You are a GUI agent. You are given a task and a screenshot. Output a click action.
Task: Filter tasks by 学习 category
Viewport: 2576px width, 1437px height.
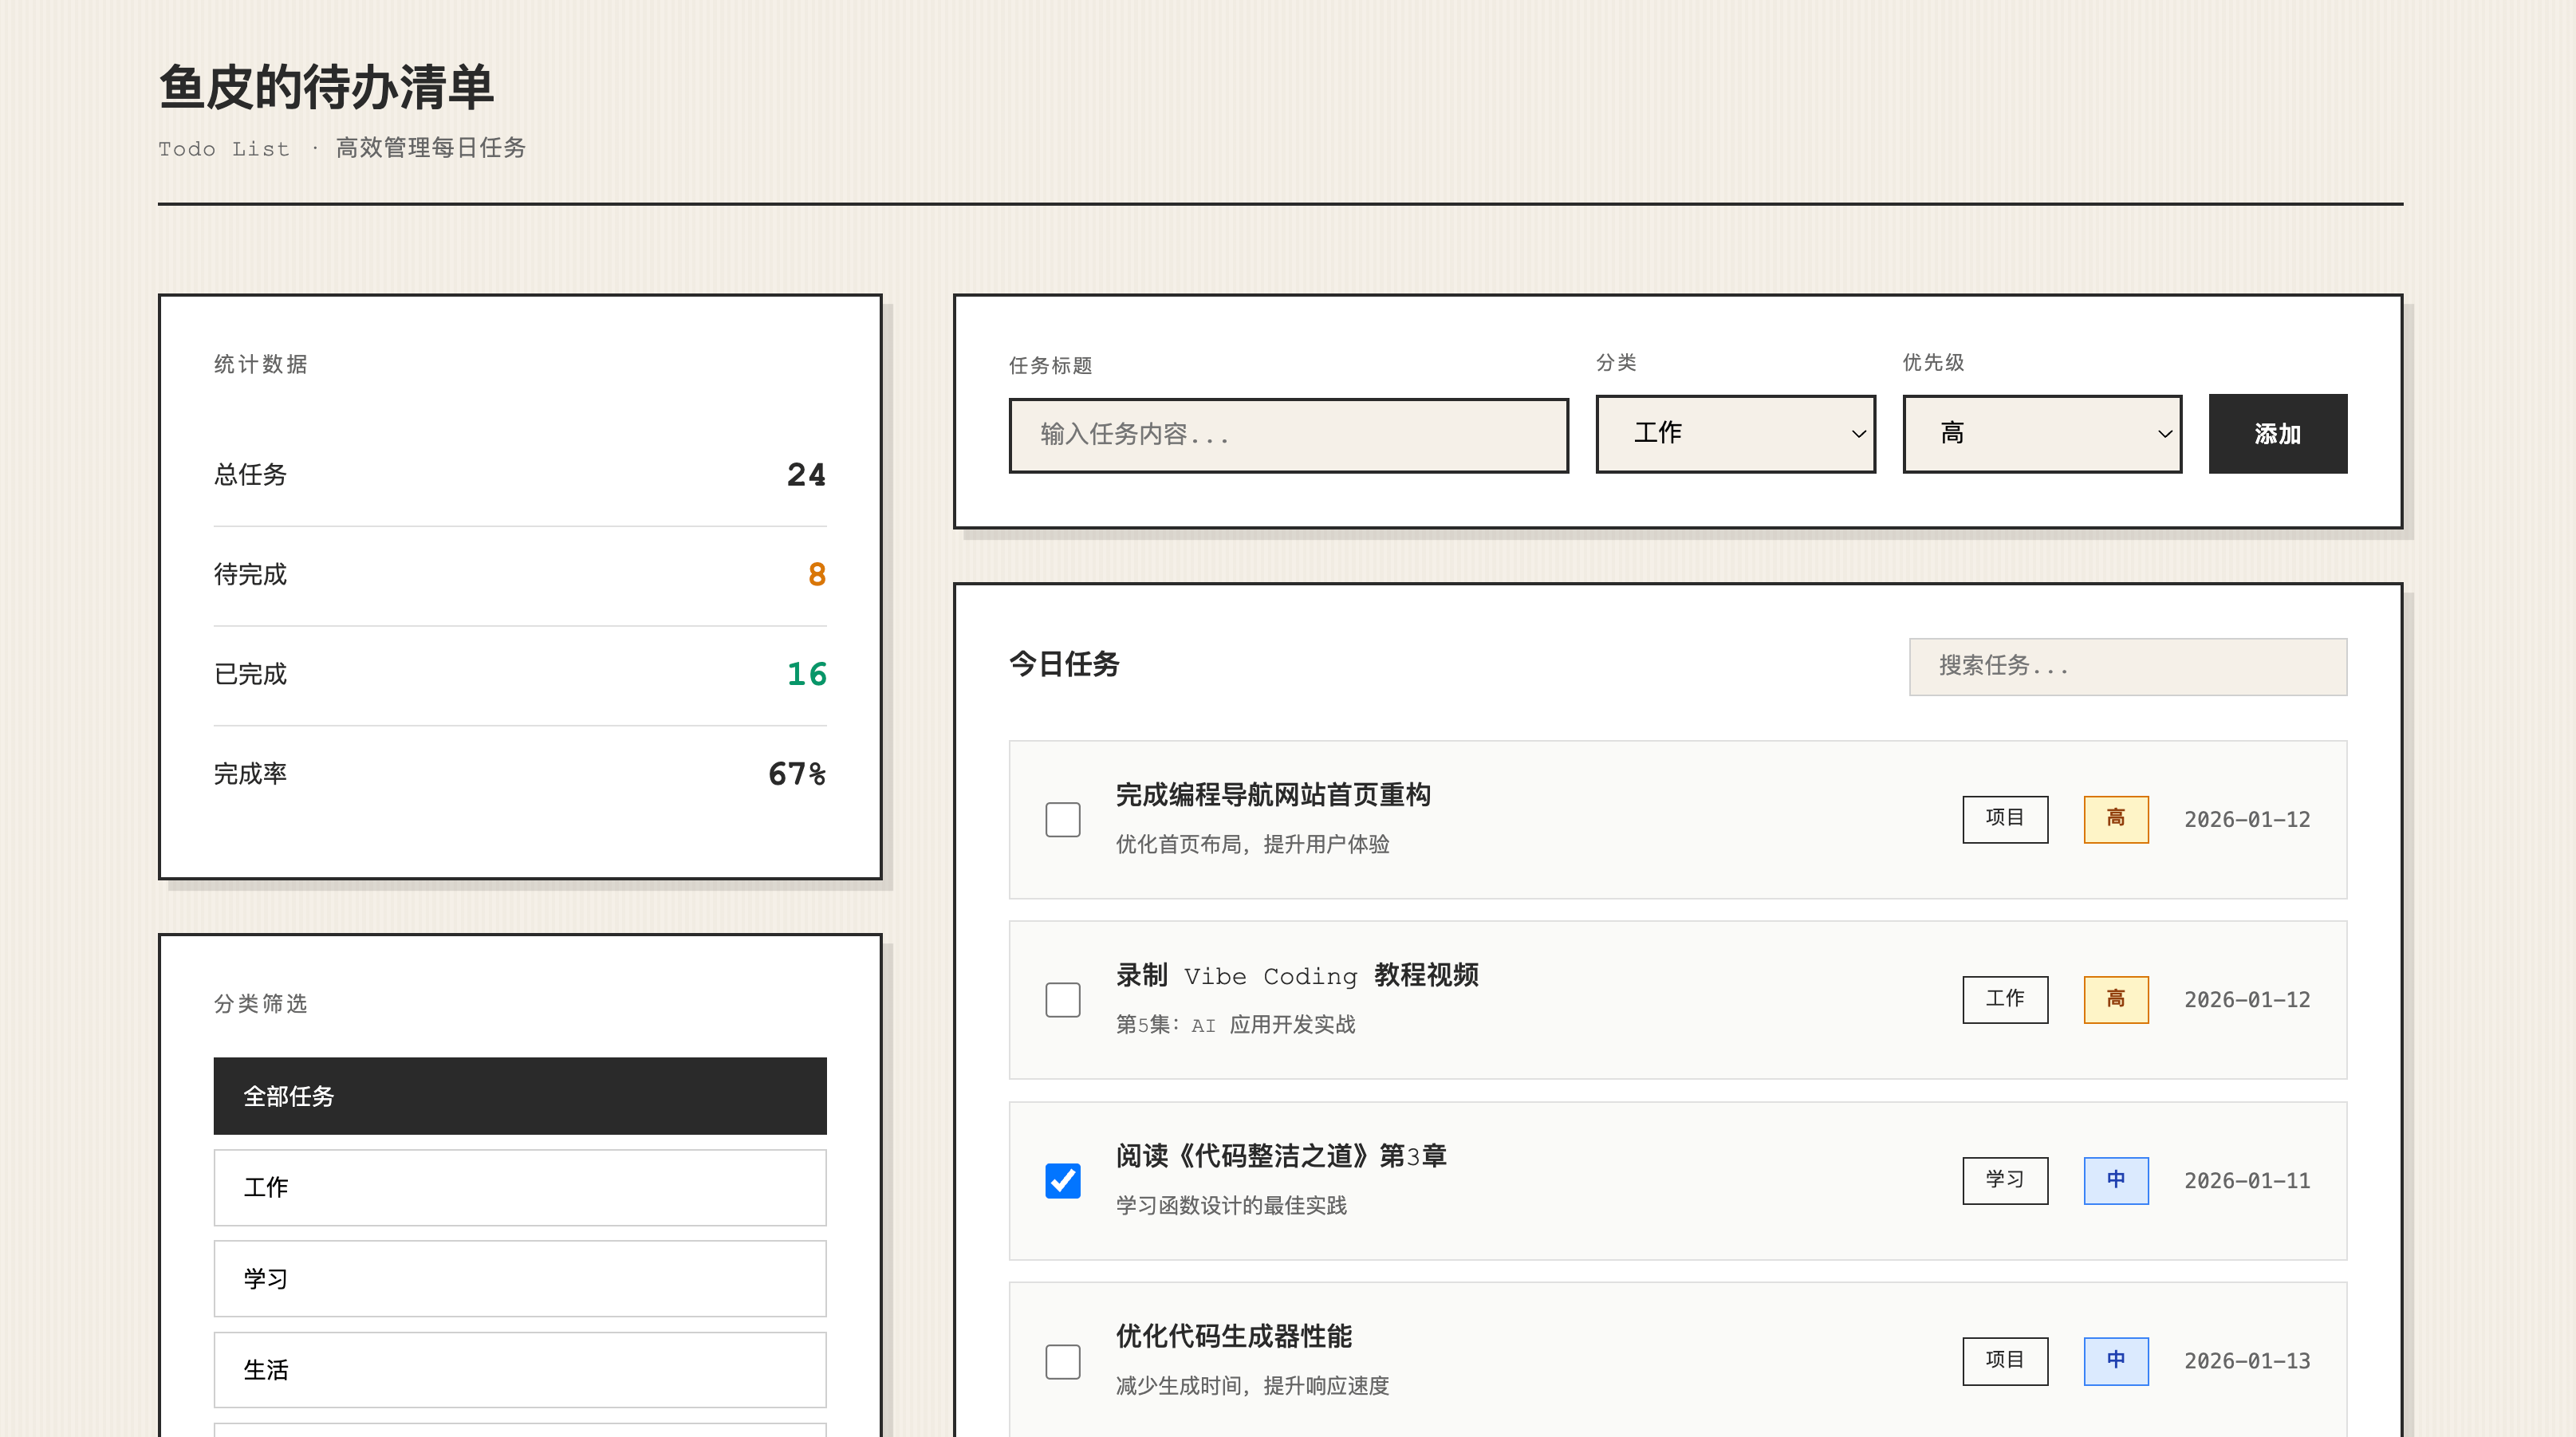coord(520,1278)
